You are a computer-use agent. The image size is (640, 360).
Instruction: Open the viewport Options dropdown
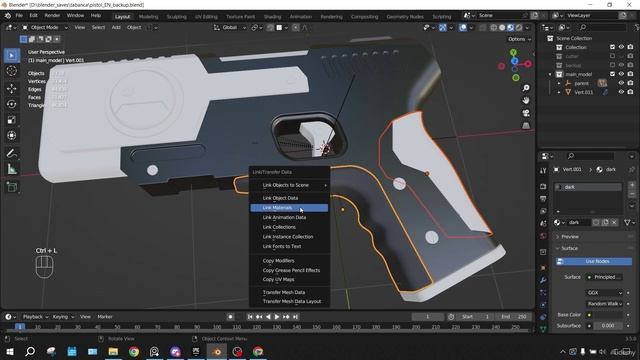coord(519,39)
